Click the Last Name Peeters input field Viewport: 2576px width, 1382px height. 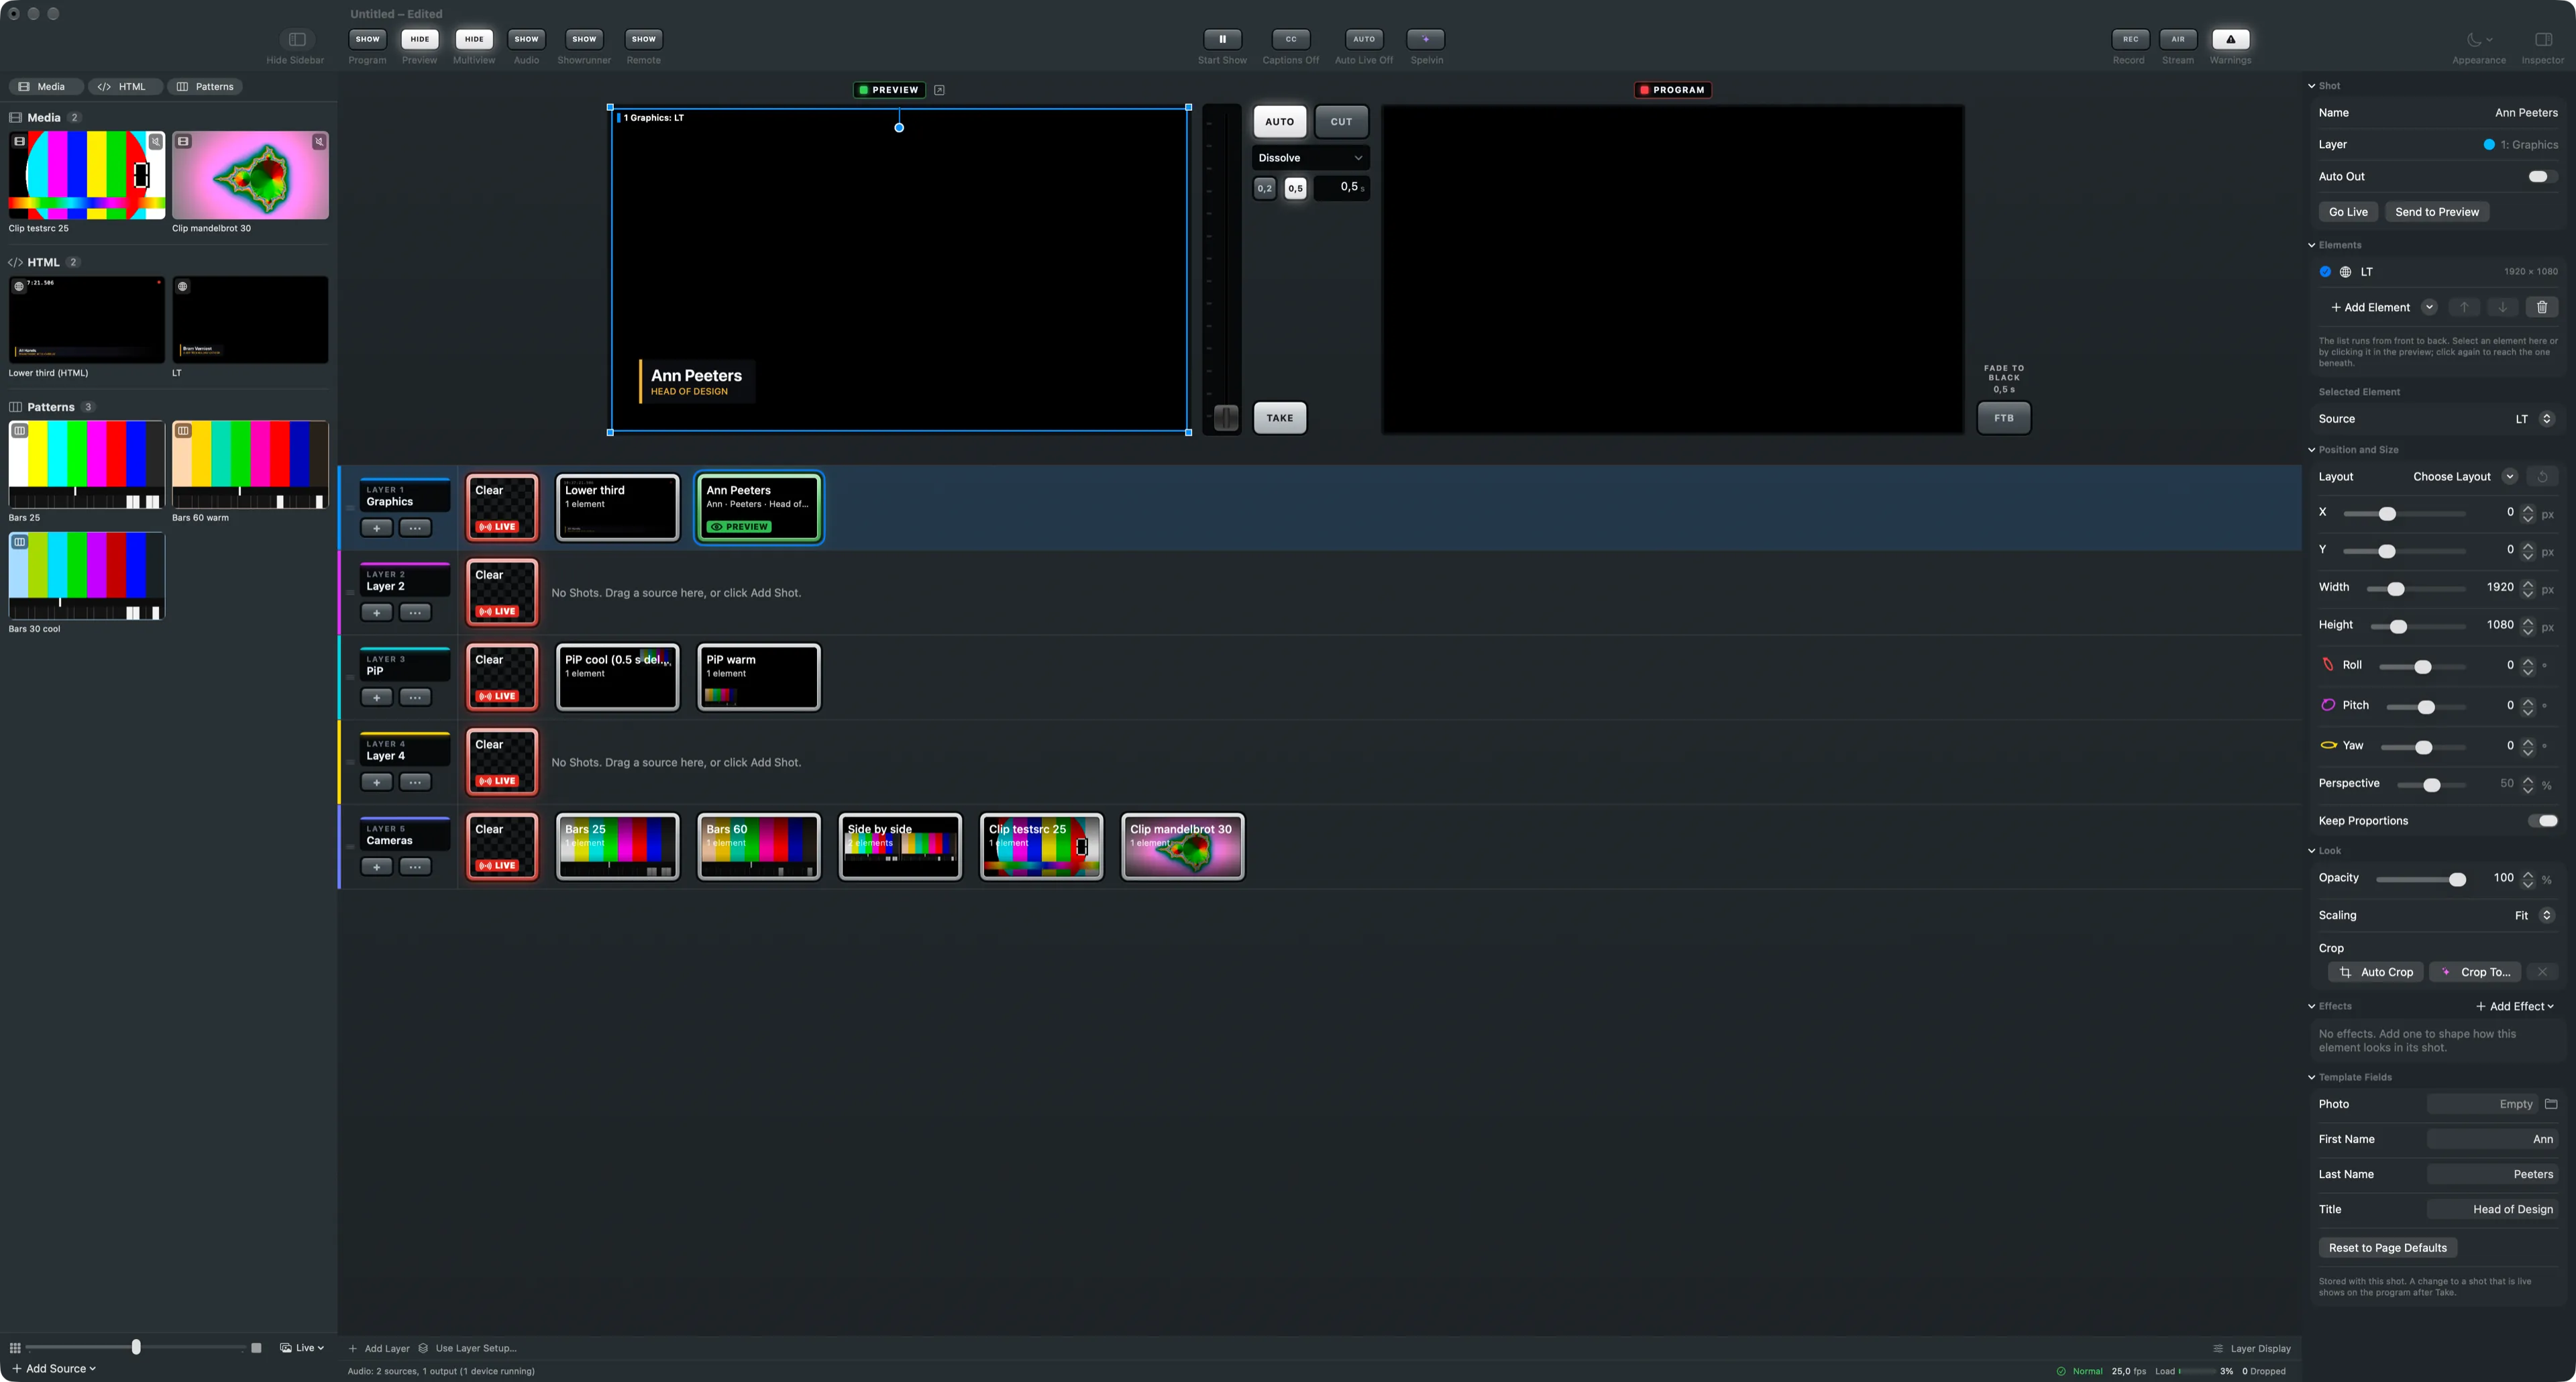coord(2492,1174)
